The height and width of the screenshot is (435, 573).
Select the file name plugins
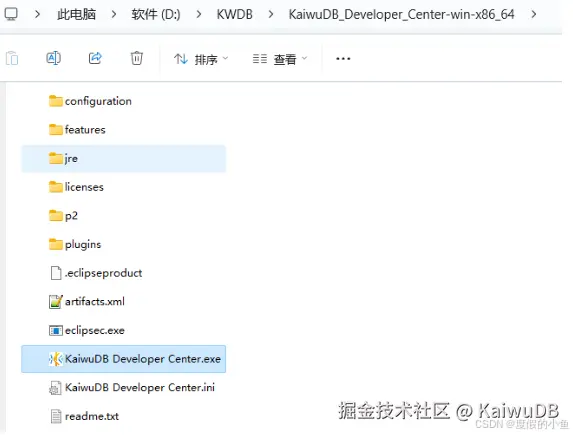pos(83,245)
